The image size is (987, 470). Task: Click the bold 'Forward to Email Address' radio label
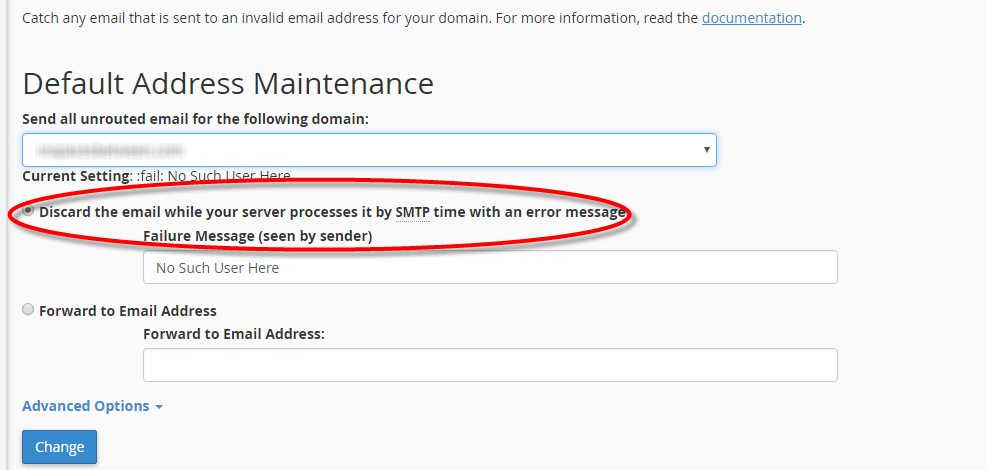click(128, 311)
